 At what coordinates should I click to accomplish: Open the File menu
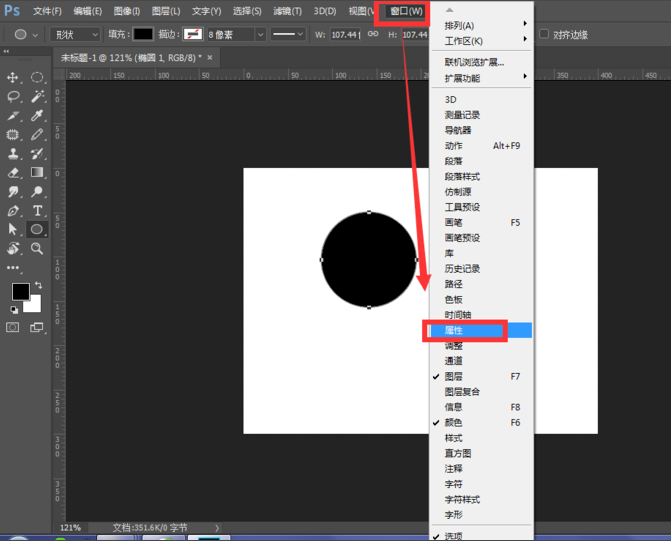[47, 11]
